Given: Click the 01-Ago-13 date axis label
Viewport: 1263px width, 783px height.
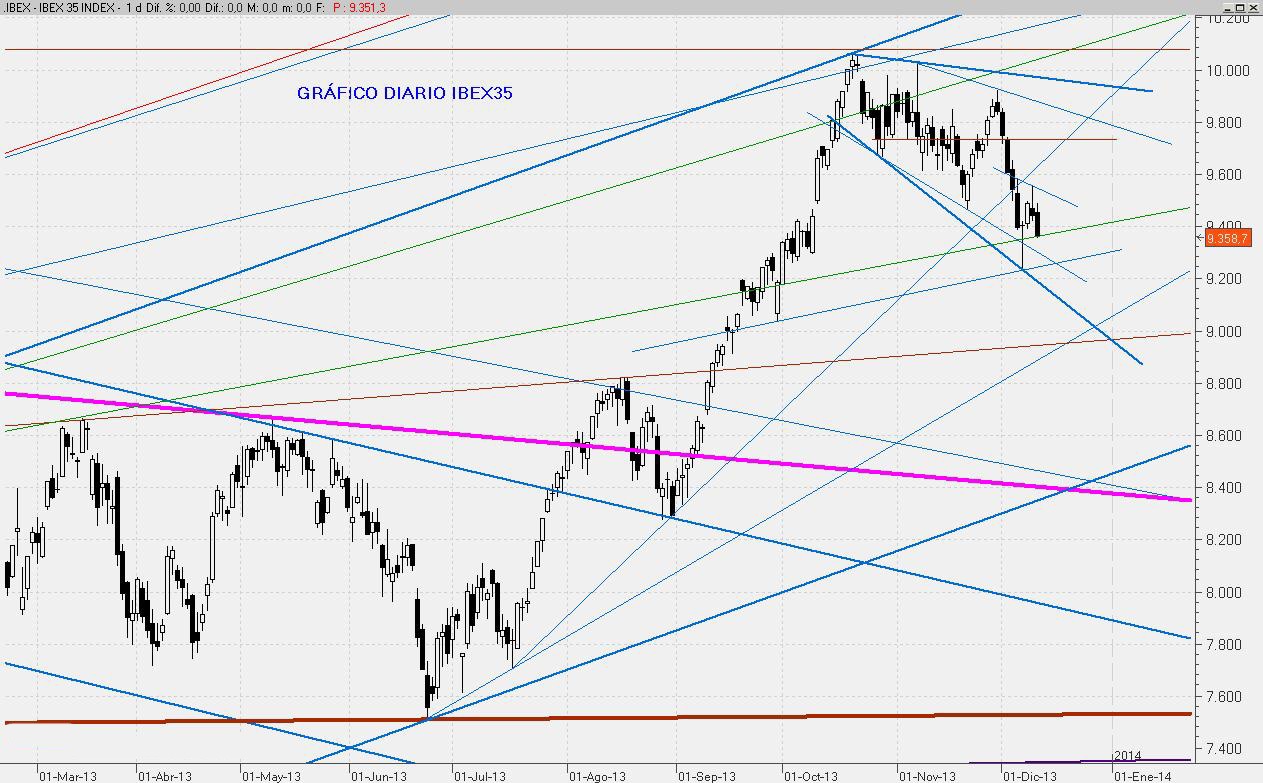Looking at the screenshot, I should [x=597, y=775].
